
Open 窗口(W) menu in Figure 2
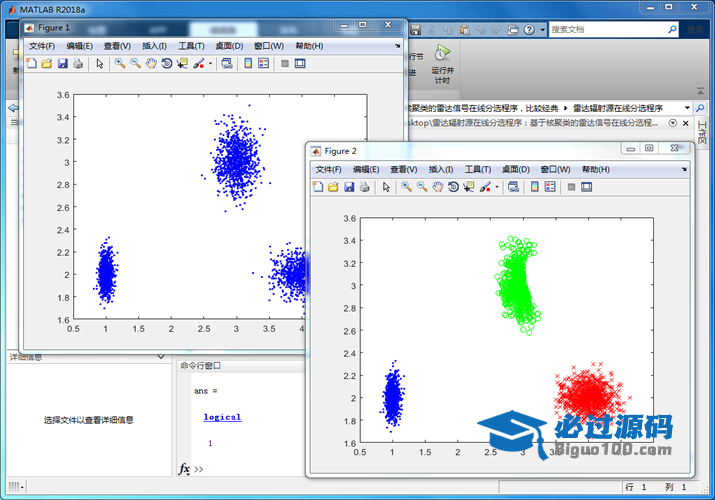(x=555, y=170)
